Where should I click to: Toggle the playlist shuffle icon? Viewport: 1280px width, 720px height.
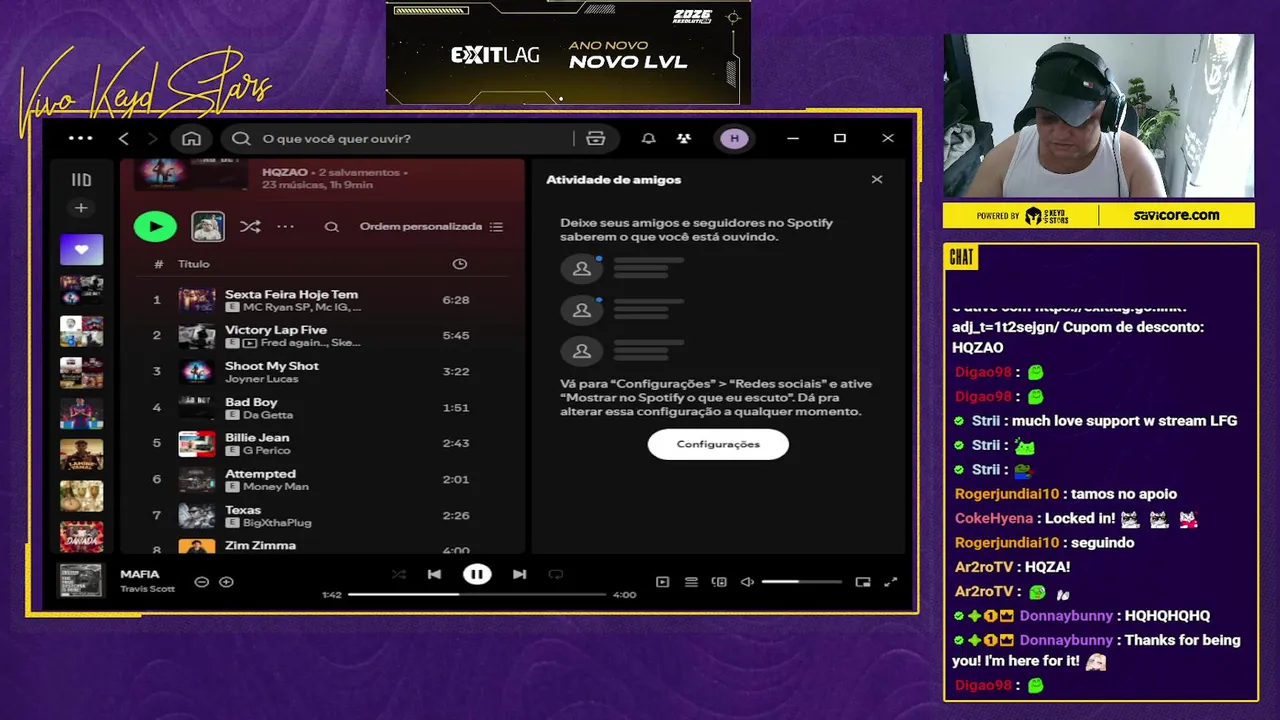click(250, 227)
